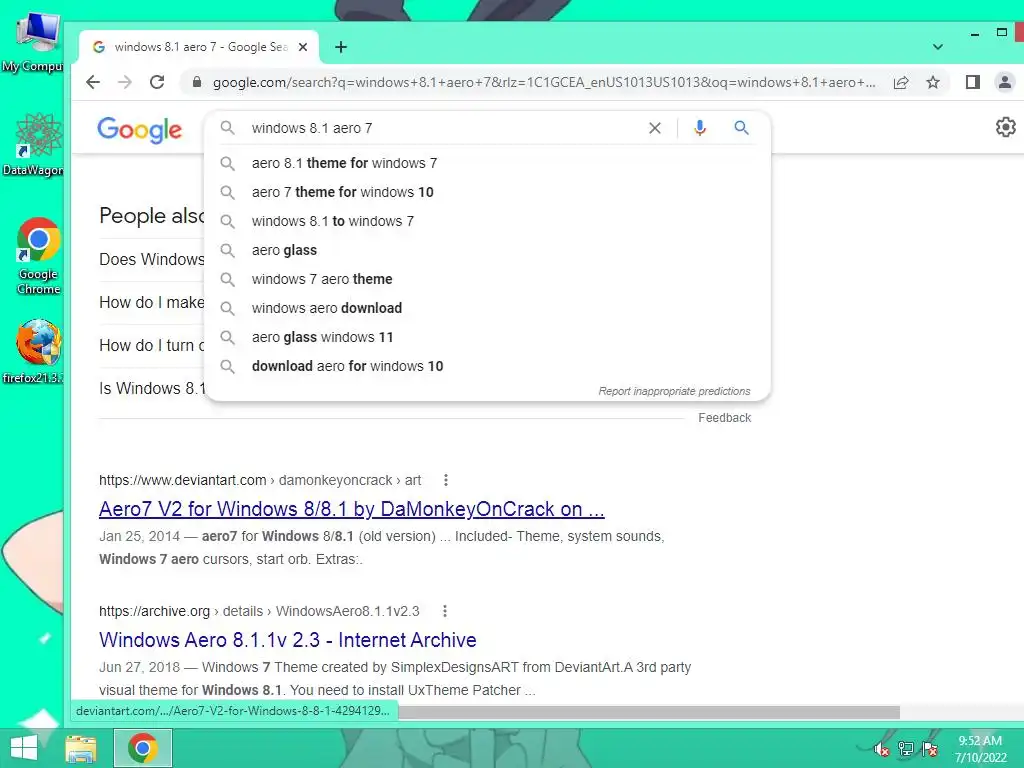Pick suggestion 'aero glass windows 11'
Screen dimensions: 1024x768
point(487,337)
